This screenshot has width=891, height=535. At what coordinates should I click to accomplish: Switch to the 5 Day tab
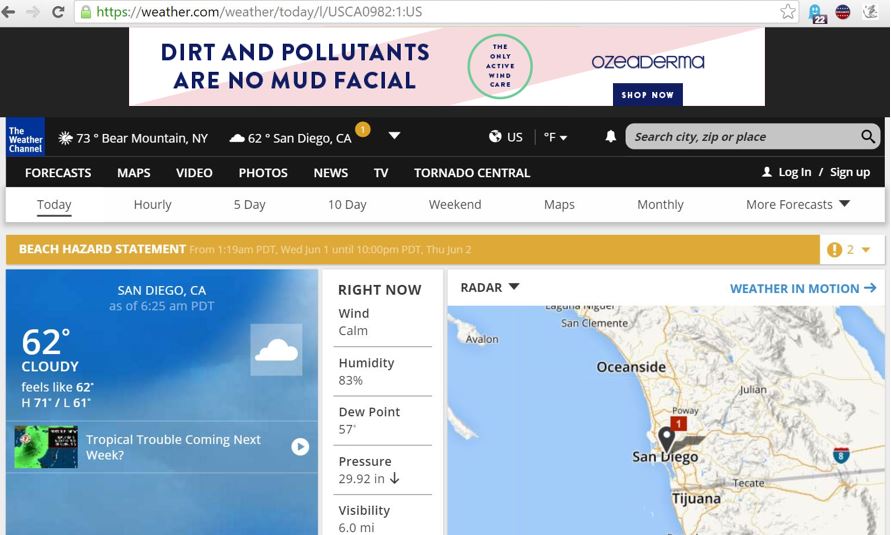point(249,204)
